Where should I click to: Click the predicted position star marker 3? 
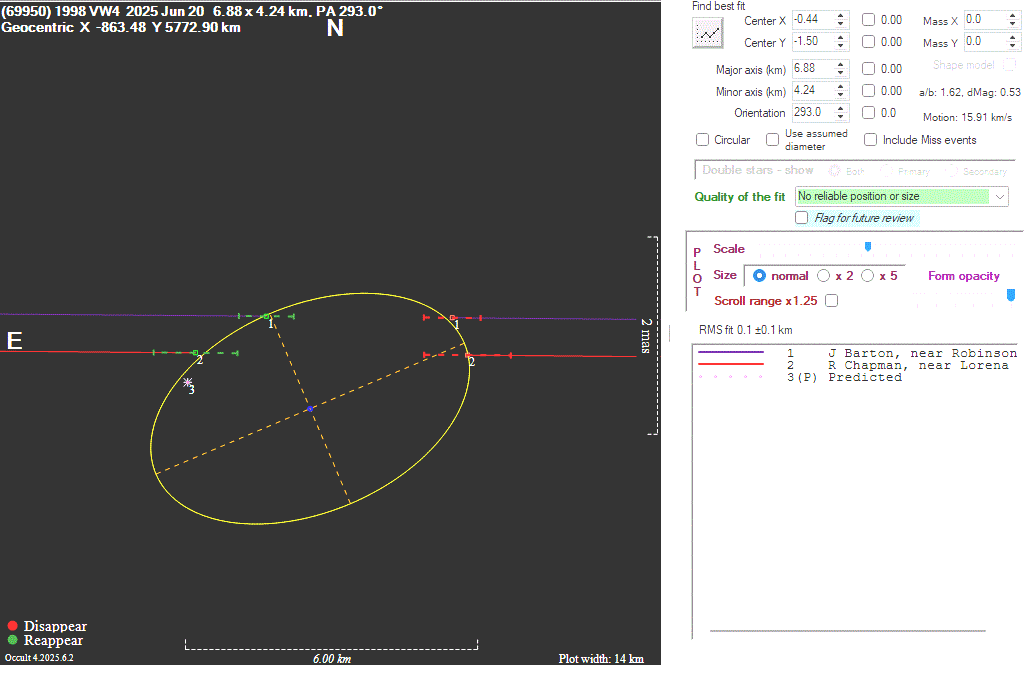(x=188, y=382)
